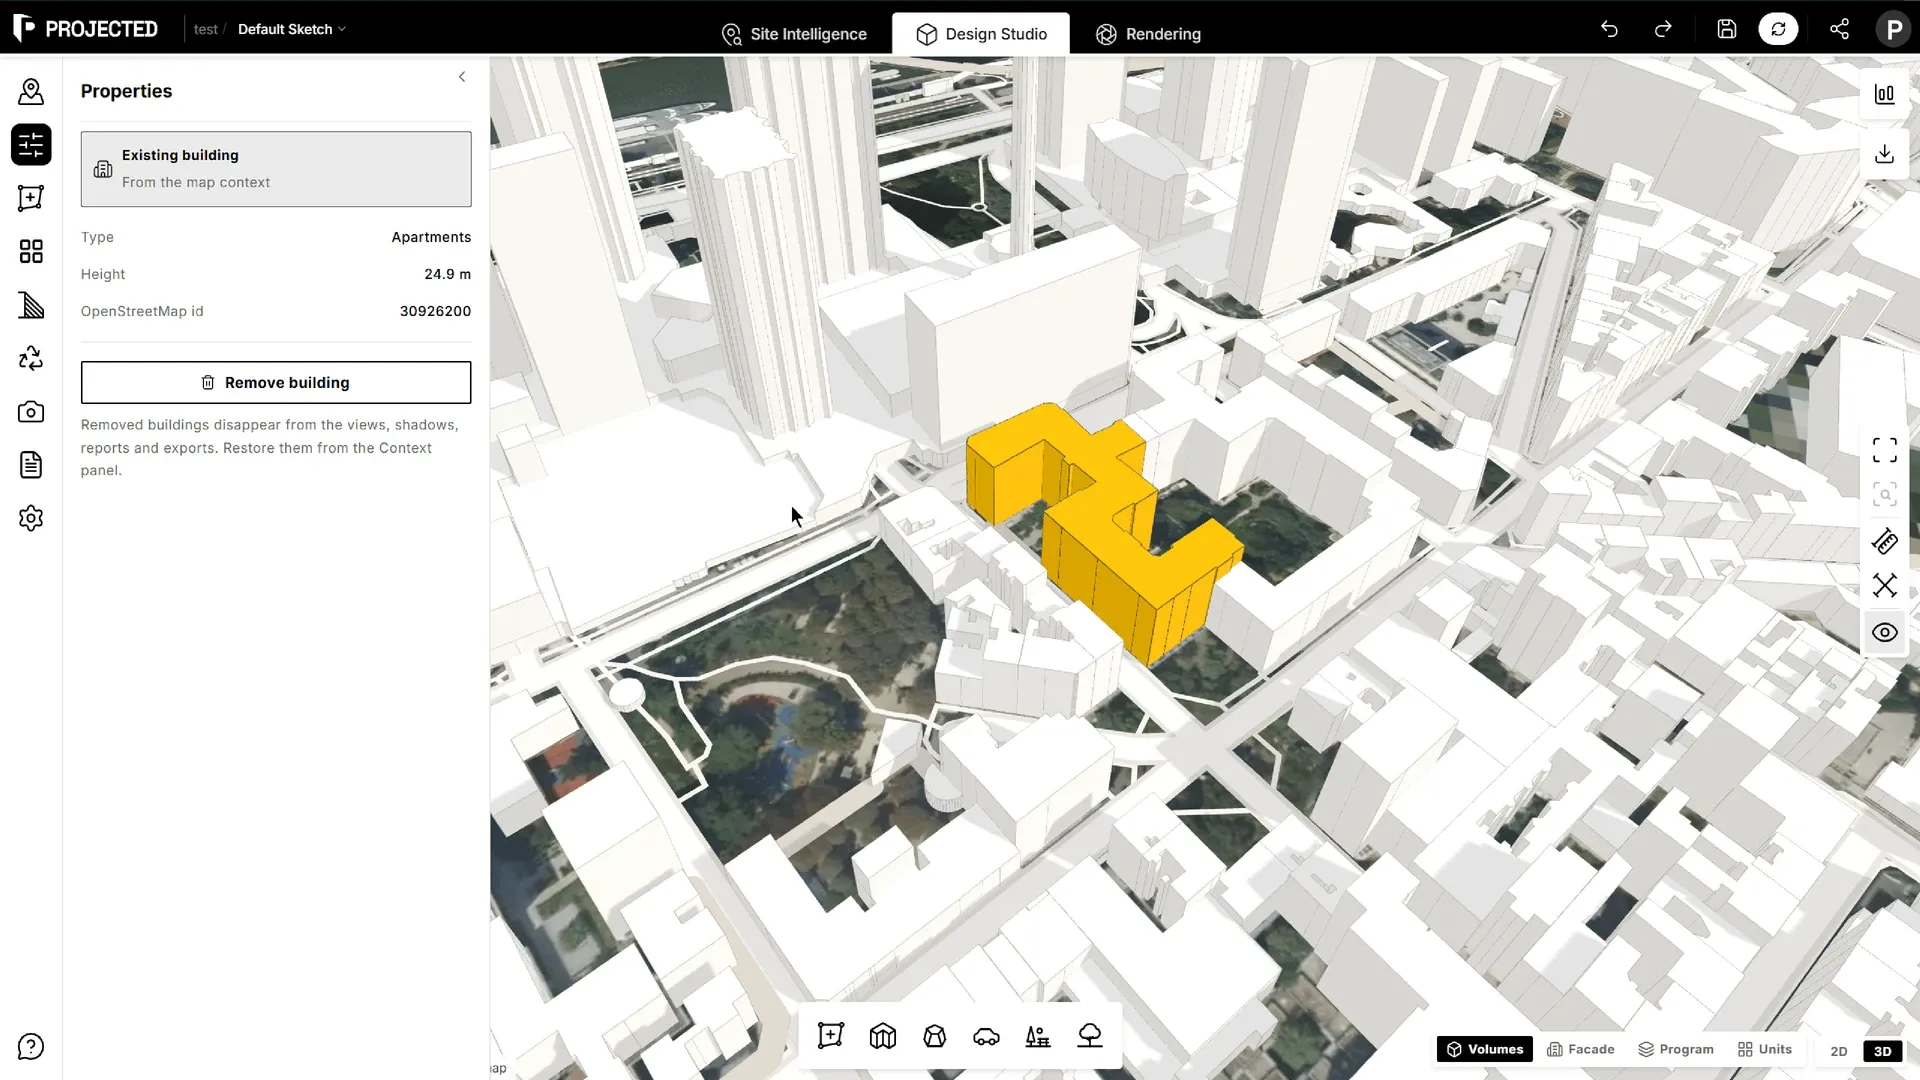Click the test project breadcrumb link
Image resolution: width=1920 pixels, height=1080 pixels.
[206, 29]
